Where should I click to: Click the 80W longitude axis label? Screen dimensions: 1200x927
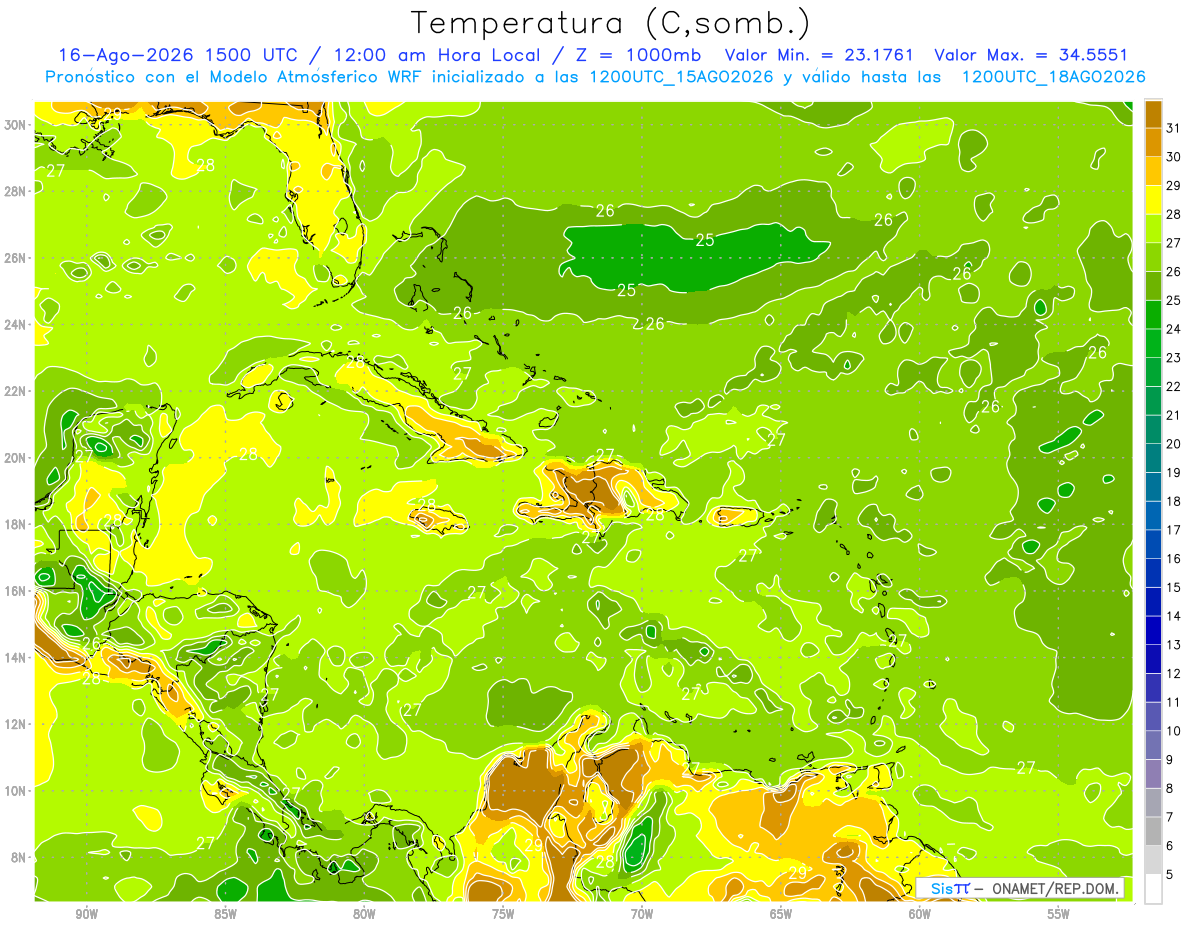point(364,914)
